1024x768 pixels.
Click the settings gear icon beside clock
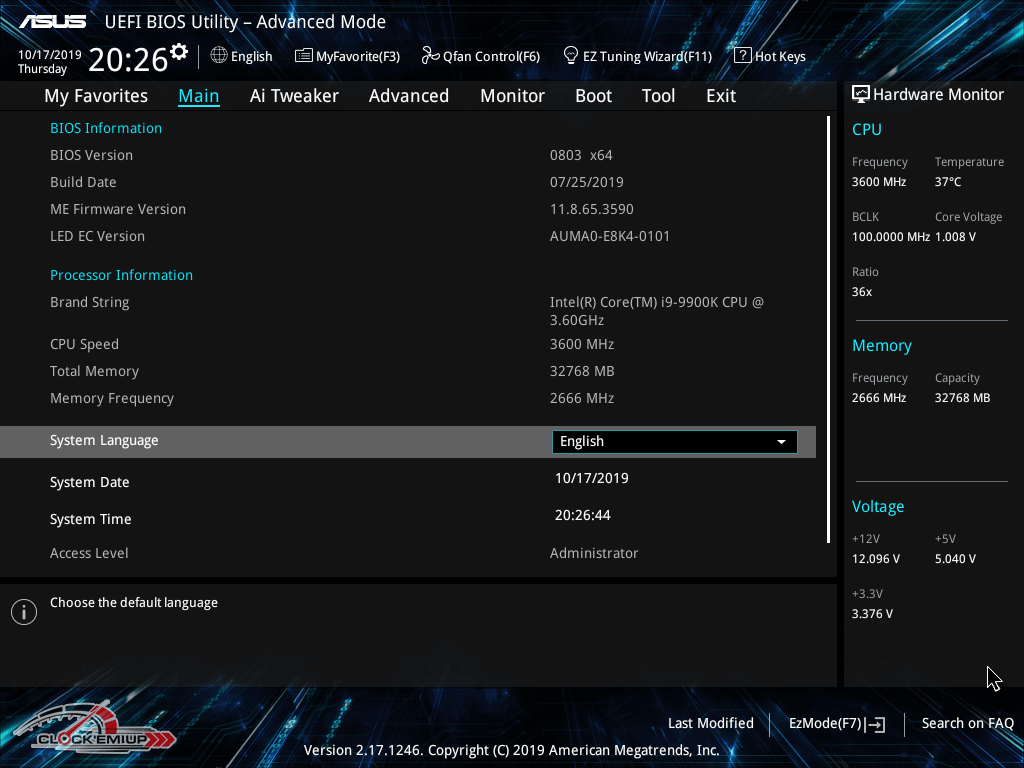[179, 51]
